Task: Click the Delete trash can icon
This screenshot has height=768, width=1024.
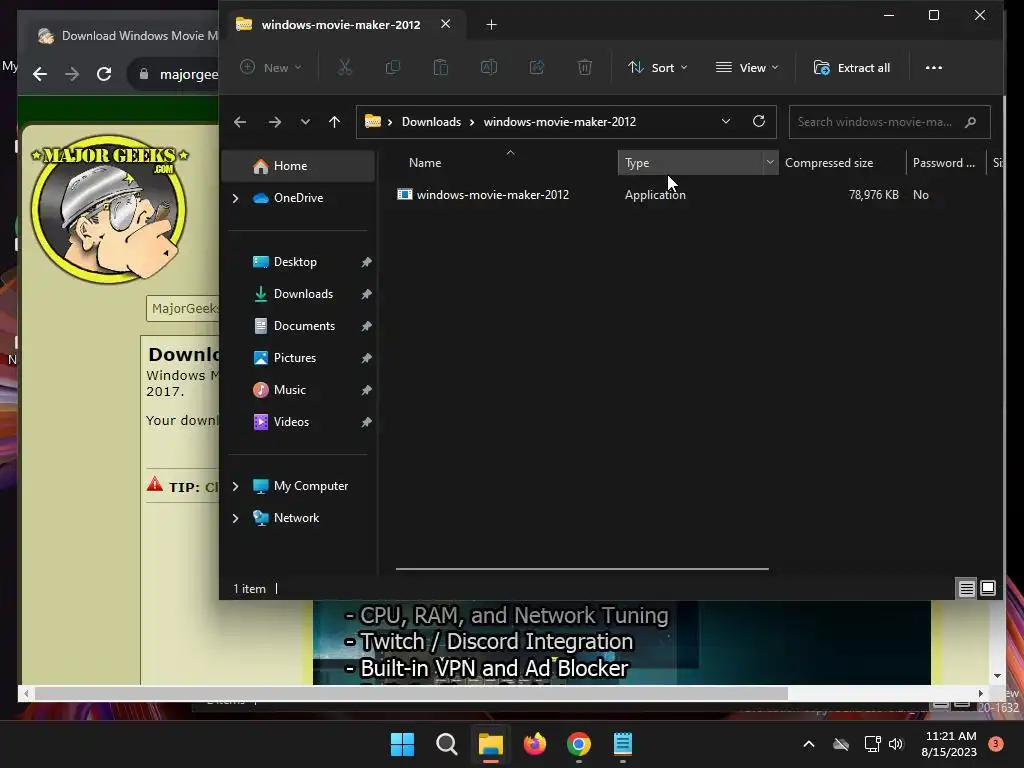Action: pos(584,67)
